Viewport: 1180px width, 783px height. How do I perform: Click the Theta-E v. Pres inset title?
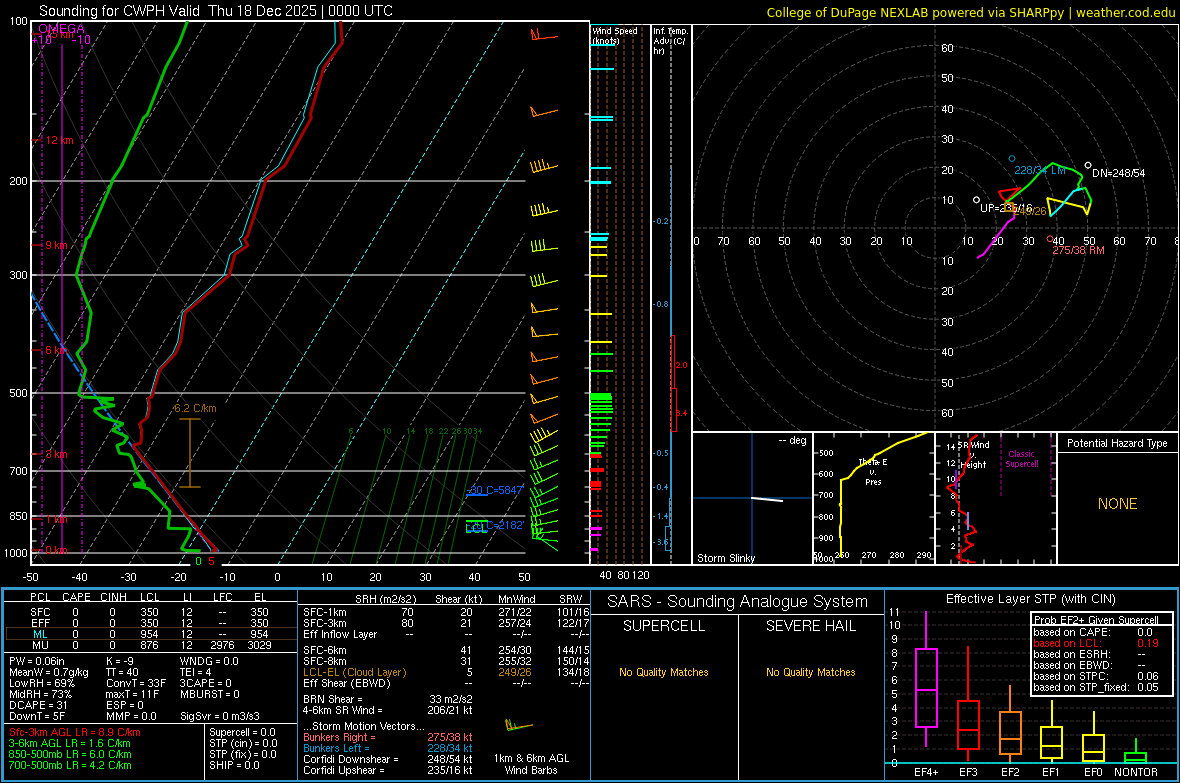coord(873,472)
